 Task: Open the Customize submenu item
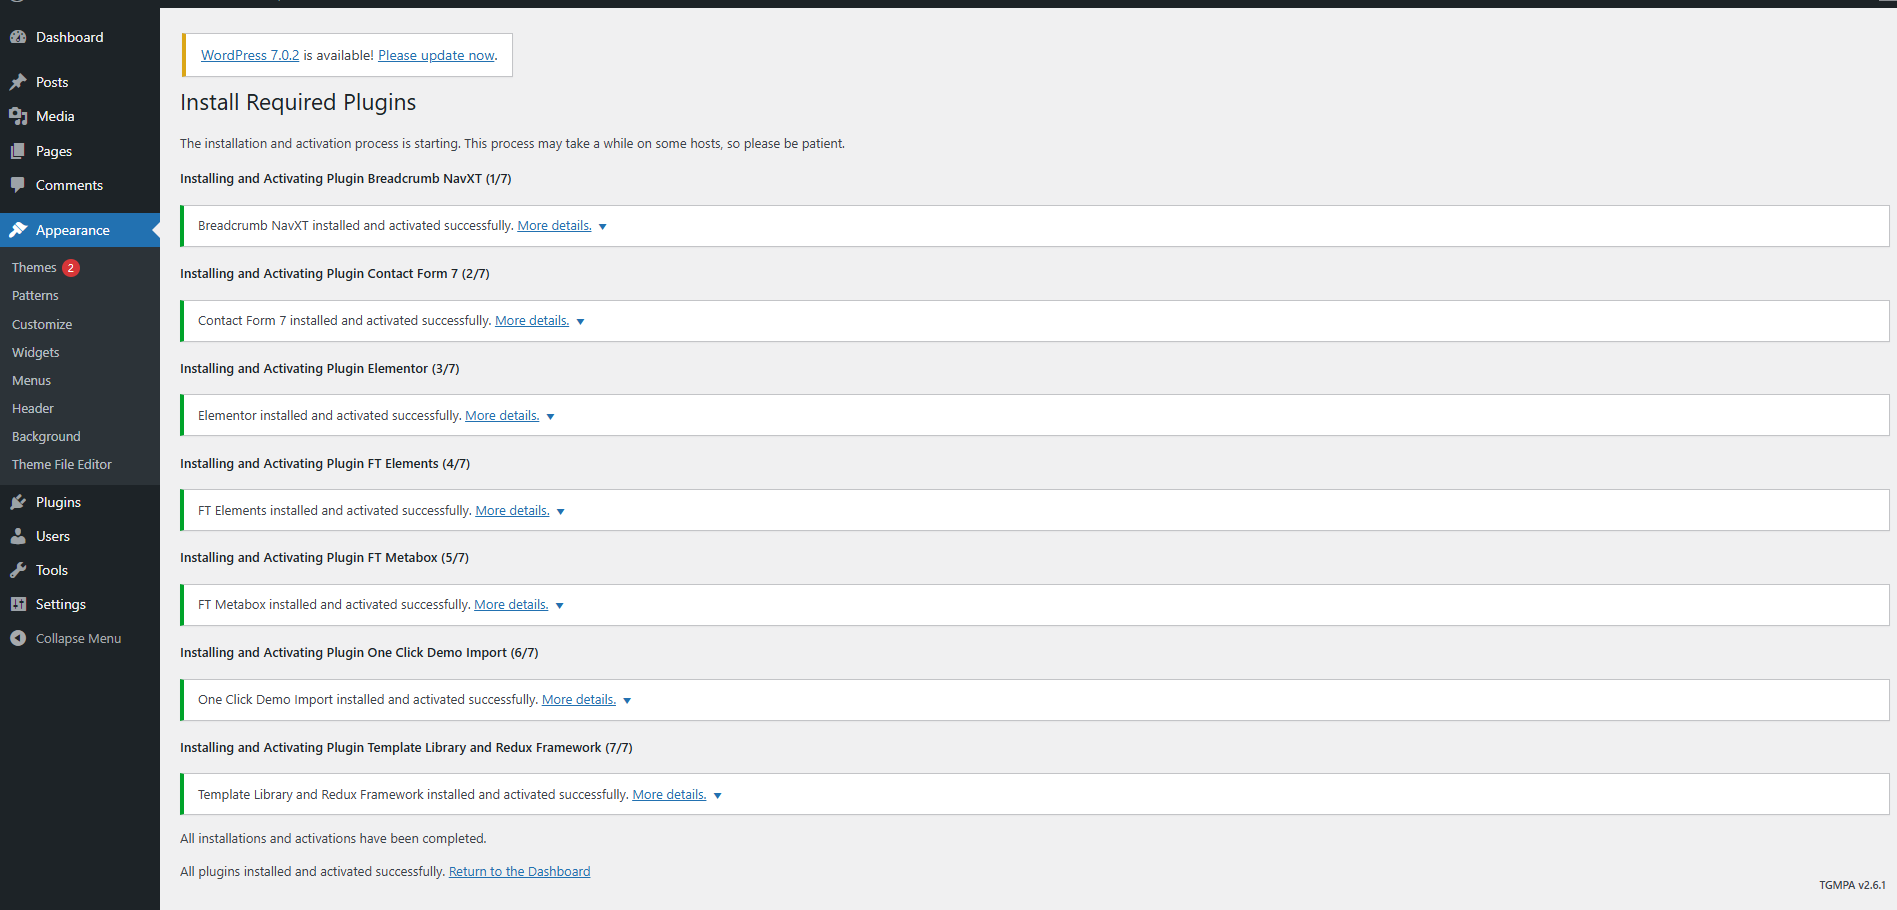point(42,325)
